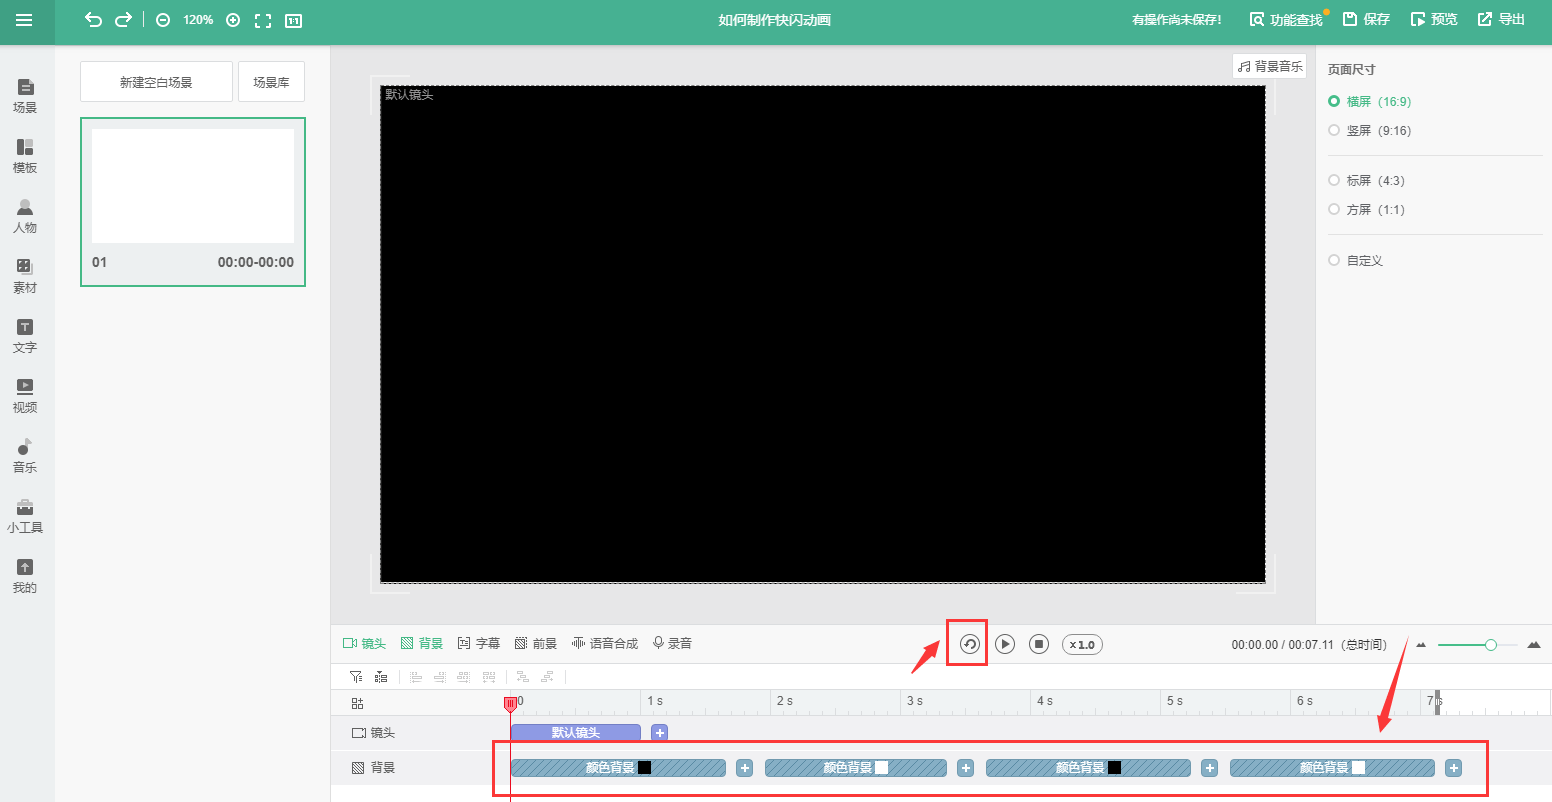Add a camera with the plus after 默认镜头

click(659, 733)
